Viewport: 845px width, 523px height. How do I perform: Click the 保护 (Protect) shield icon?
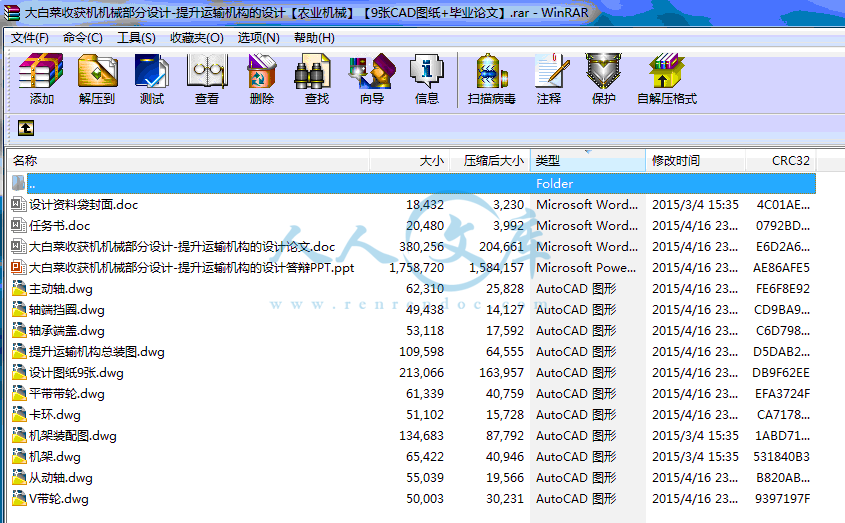tap(604, 71)
